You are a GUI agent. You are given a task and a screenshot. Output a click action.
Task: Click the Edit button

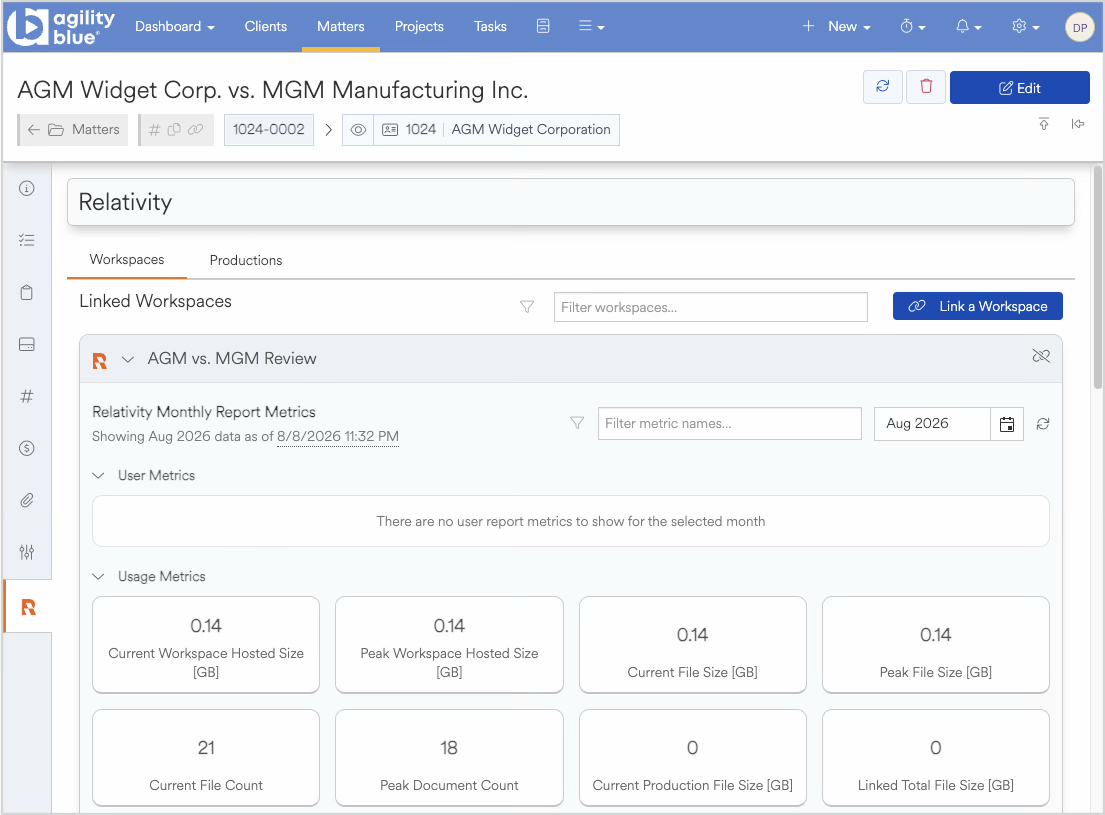coord(1019,87)
